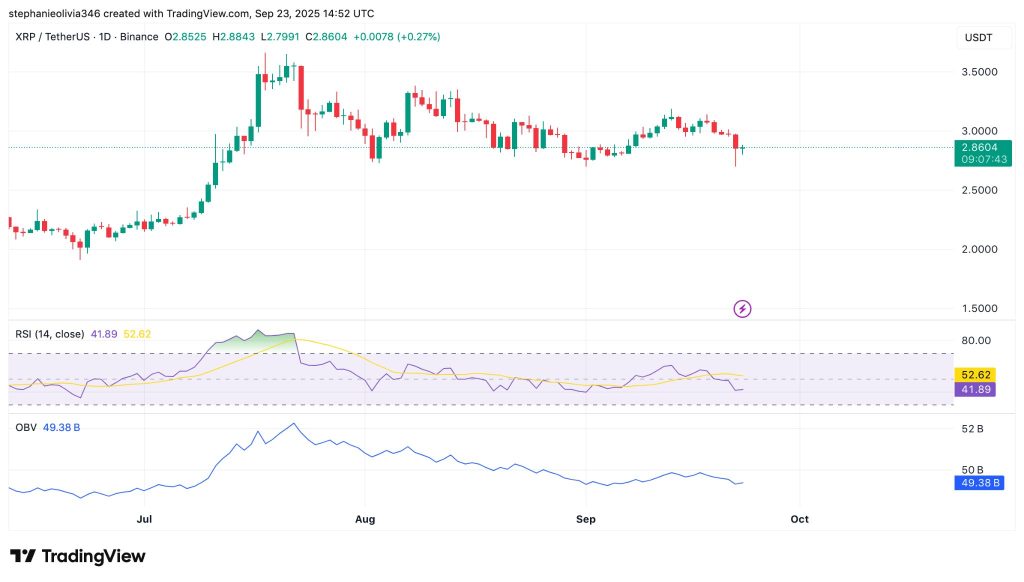Click the Jul label on the time axis
1024x582 pixels.
[143, 519]
